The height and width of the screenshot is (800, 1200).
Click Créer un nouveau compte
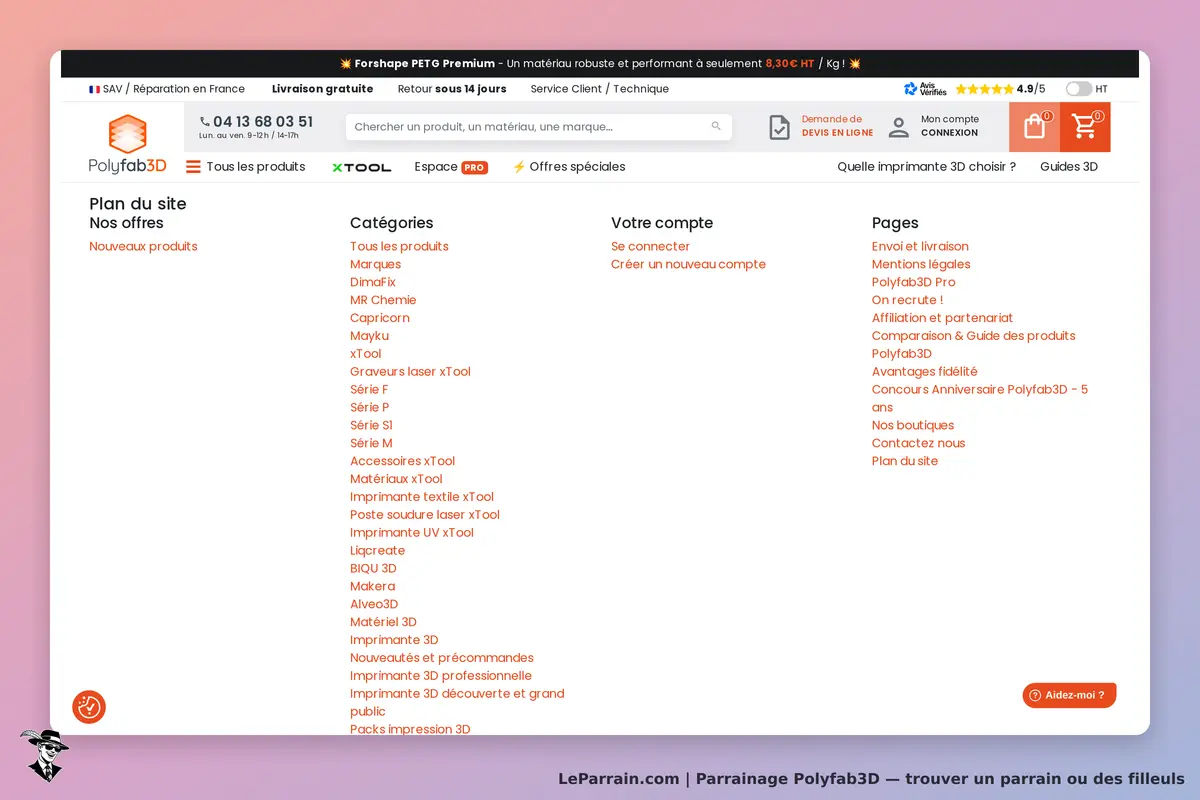point(688,264)
